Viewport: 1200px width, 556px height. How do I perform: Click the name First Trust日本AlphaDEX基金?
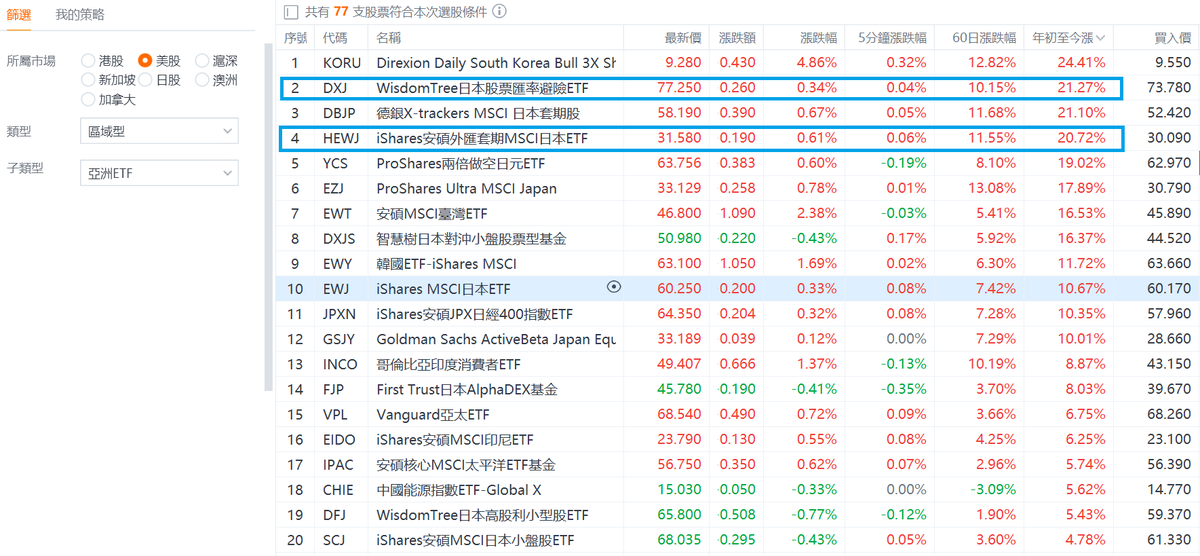[467, 389]
